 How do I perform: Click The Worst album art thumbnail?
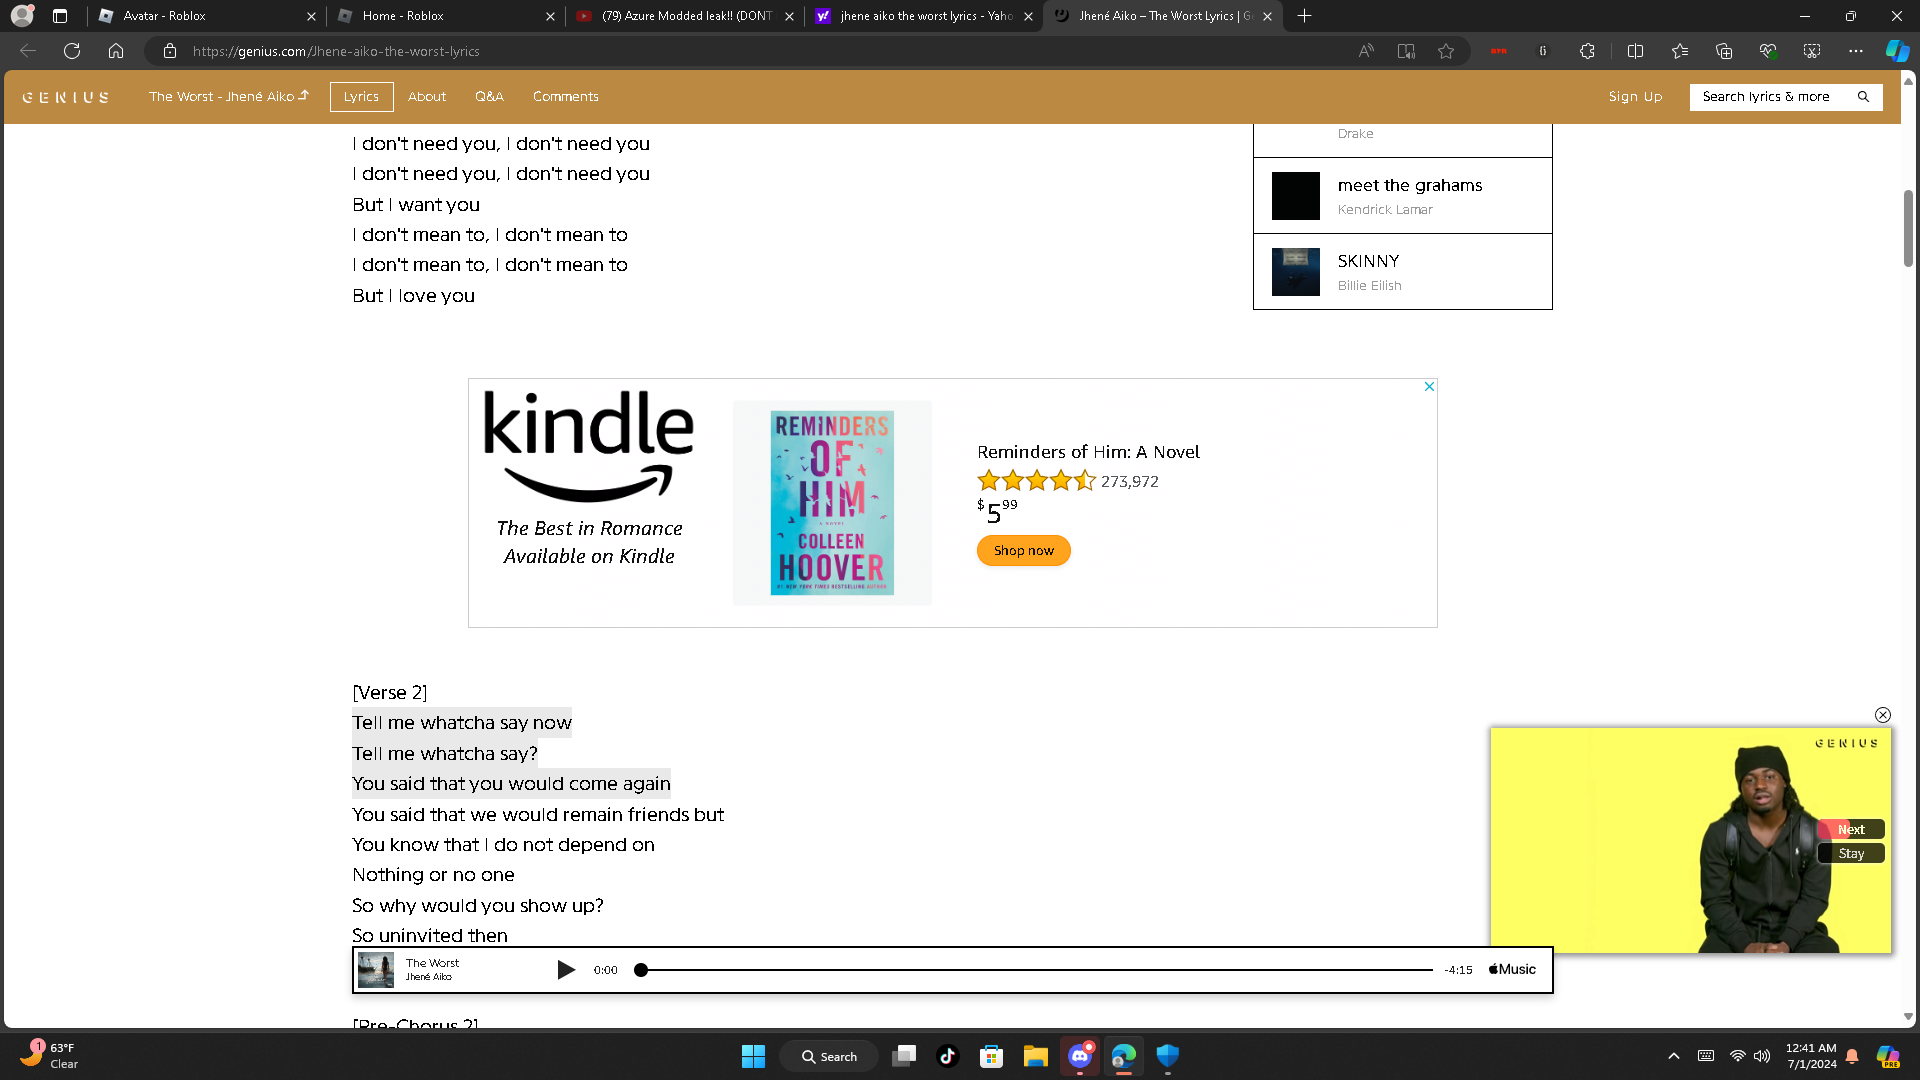tap(376, 970)
